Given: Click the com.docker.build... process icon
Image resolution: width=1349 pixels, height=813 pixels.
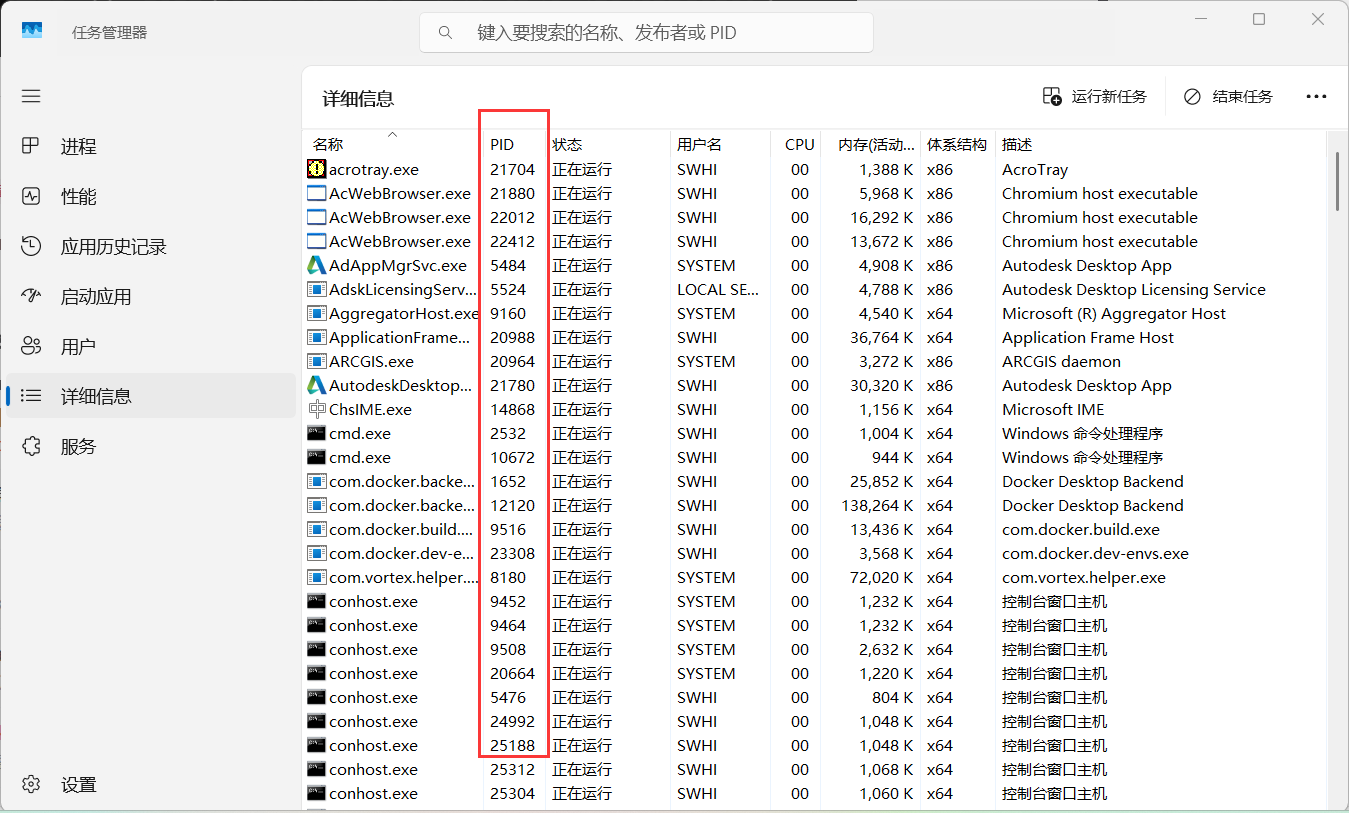Looking at the screenshot, I should (x=316, y=529).
